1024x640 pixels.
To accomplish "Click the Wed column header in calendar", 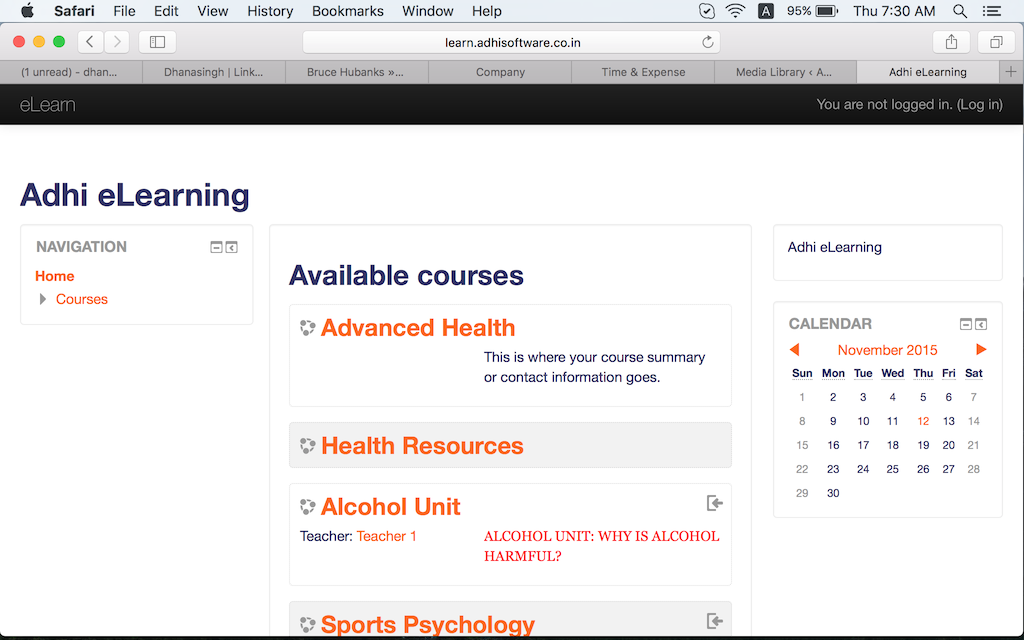I will 893,374.
